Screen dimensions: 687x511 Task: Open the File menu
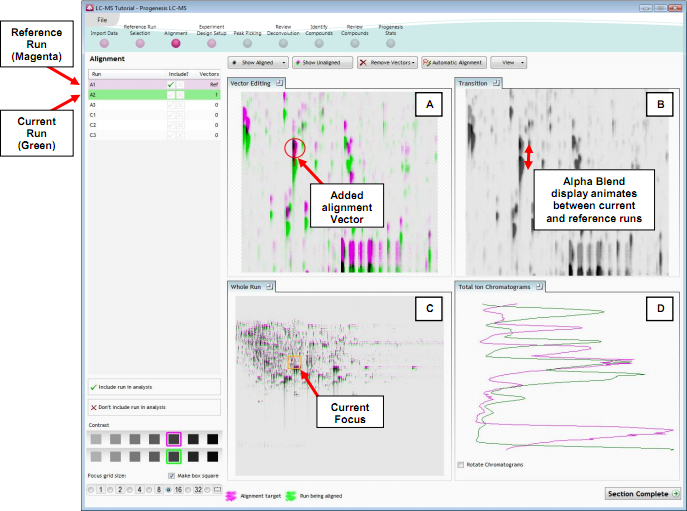(x=102, y=20)
